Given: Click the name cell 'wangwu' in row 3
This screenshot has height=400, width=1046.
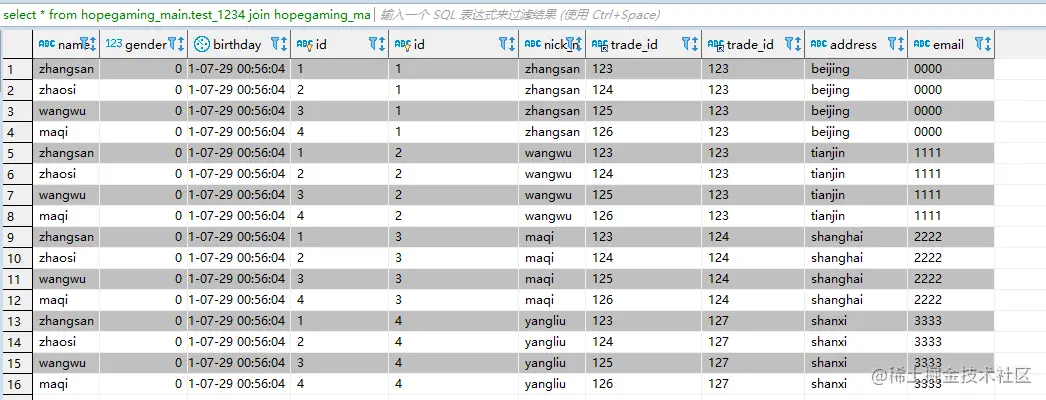Looking at the screenshot, I should click(66, 111).
